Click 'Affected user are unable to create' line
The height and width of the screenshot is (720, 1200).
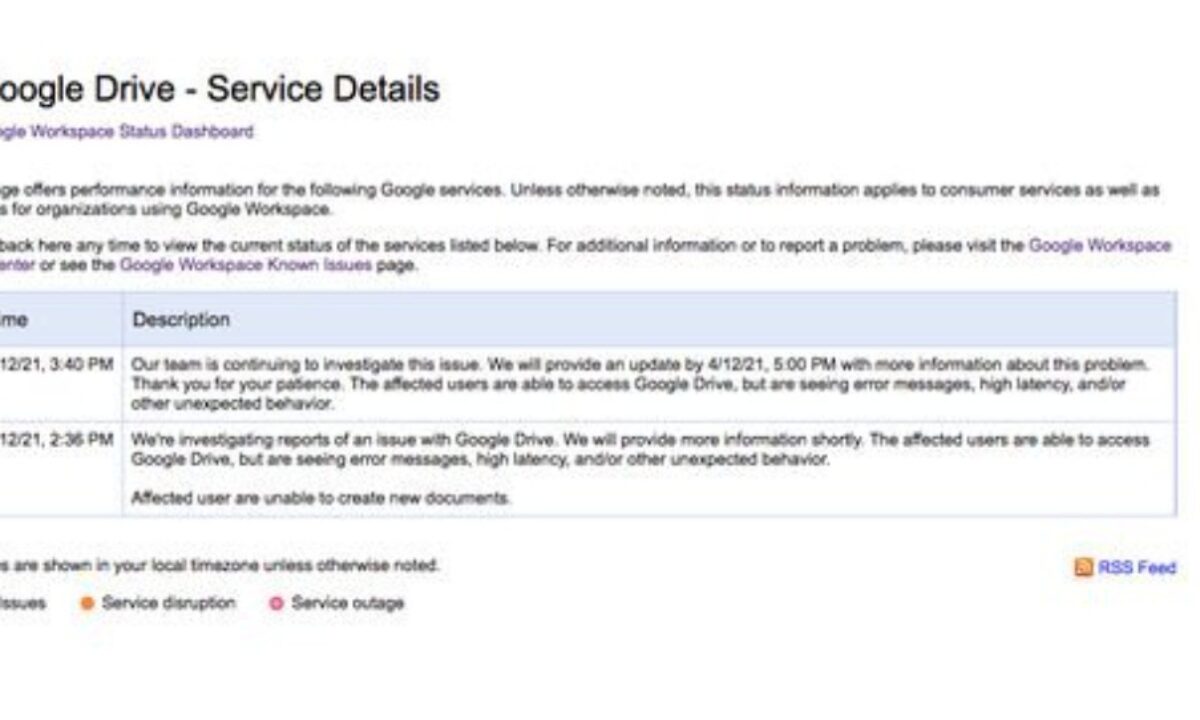[322, 498]
